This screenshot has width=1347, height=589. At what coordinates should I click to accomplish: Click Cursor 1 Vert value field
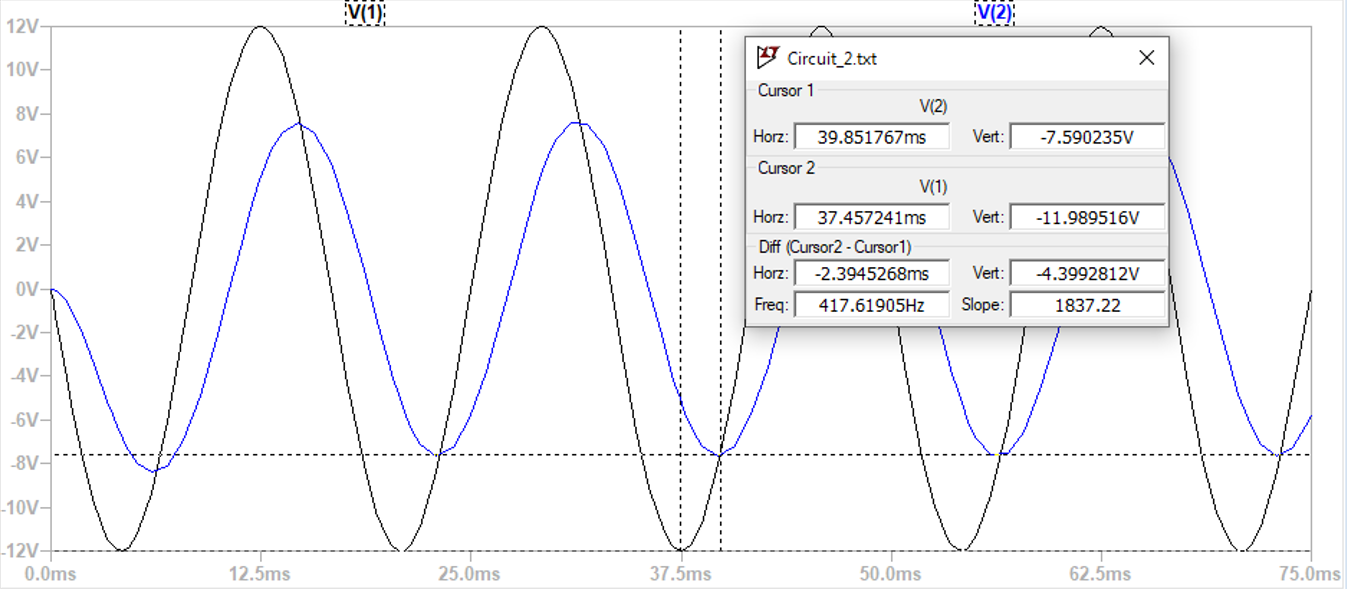[1087, 137]
